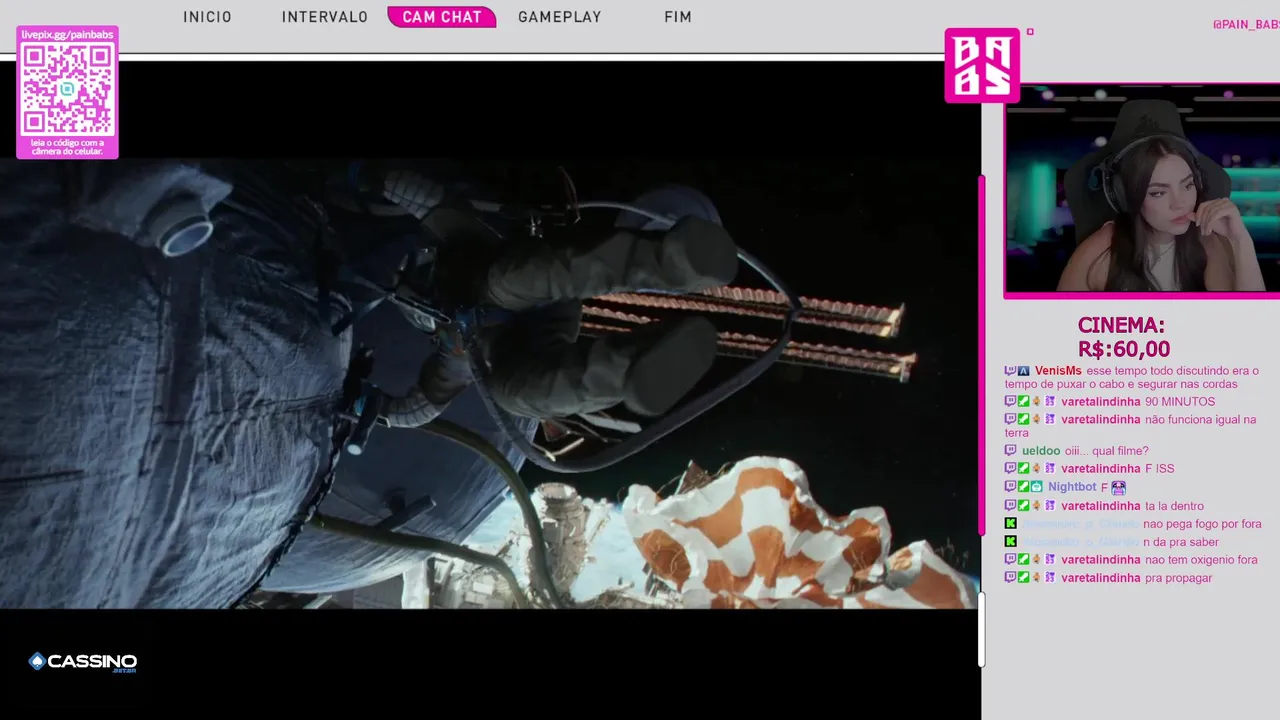Image resolution: width=1280 pixels, height=720 pixels.
Task: Open the Nightbot username
Action: (1072, 487)
